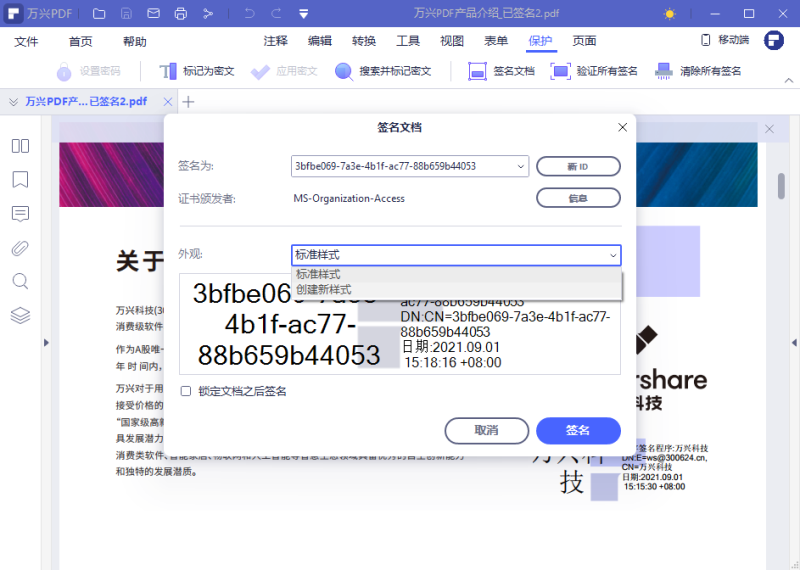Screen dimensions: 800x570
Task: Choose 创建新样式 from the list
Action: (x=457, y=290)
